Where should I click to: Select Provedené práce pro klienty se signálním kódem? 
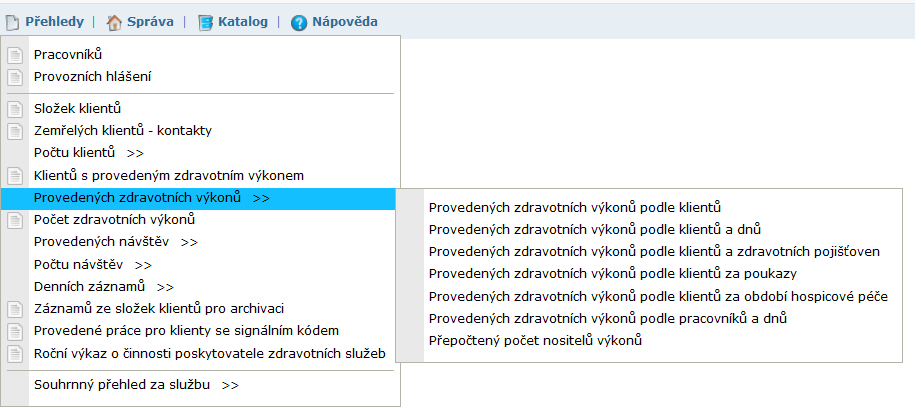186,331
